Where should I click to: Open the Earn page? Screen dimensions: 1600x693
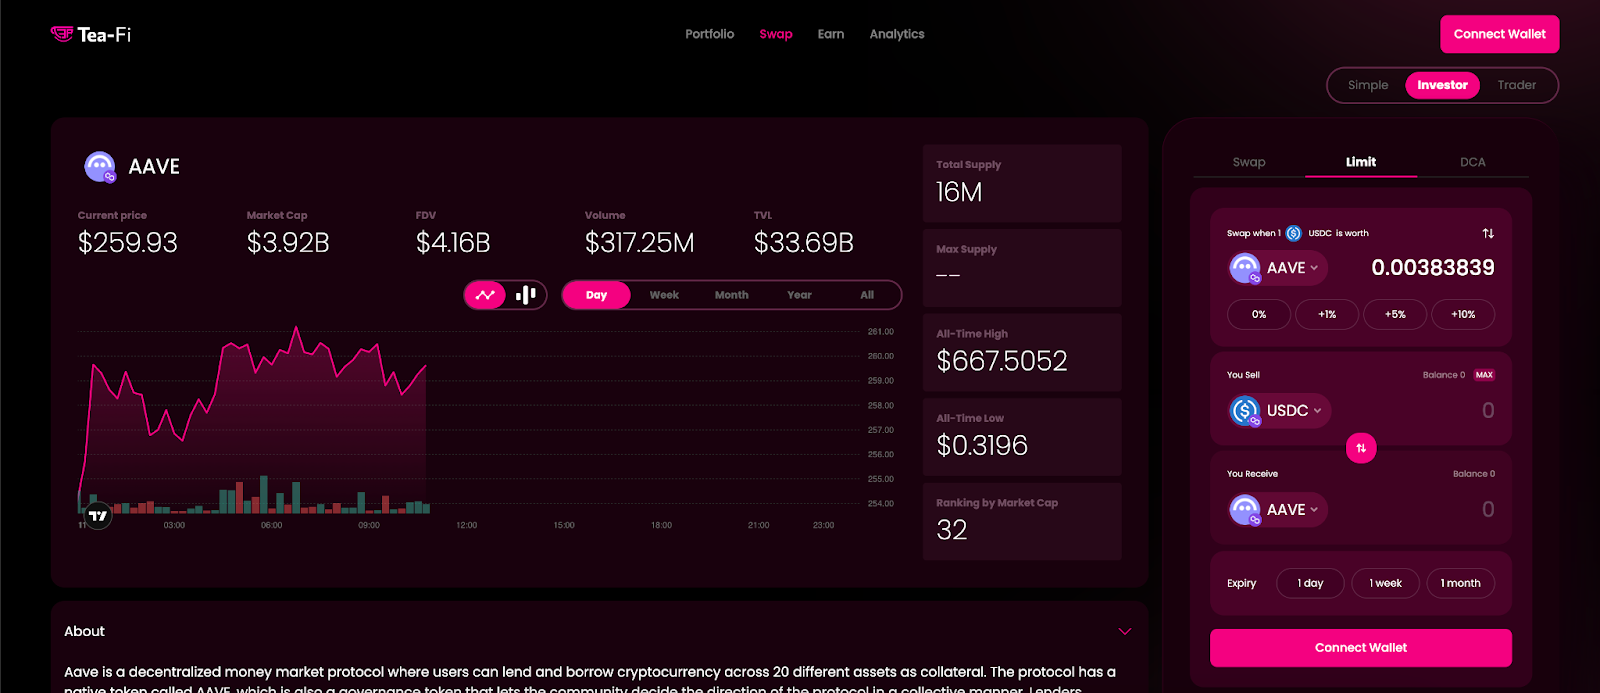831,34
